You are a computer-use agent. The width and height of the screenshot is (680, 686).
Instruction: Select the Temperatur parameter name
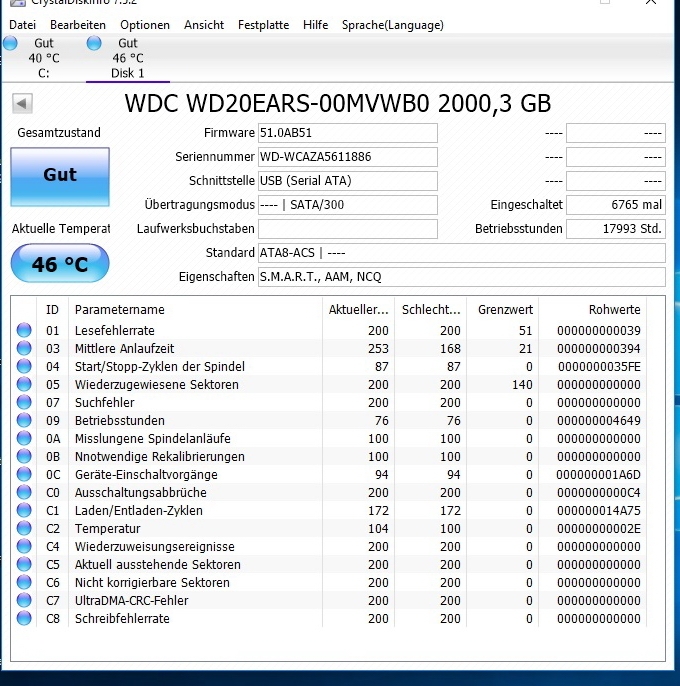pyautogui.click(x=108, y=528)
